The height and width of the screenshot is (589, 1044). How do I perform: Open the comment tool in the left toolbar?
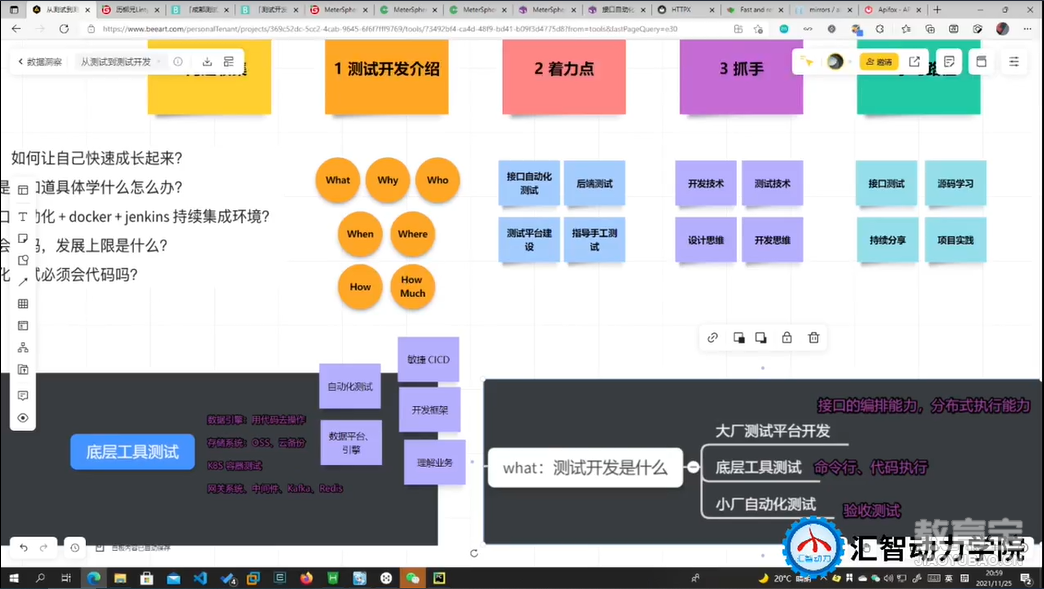[23, 395]
